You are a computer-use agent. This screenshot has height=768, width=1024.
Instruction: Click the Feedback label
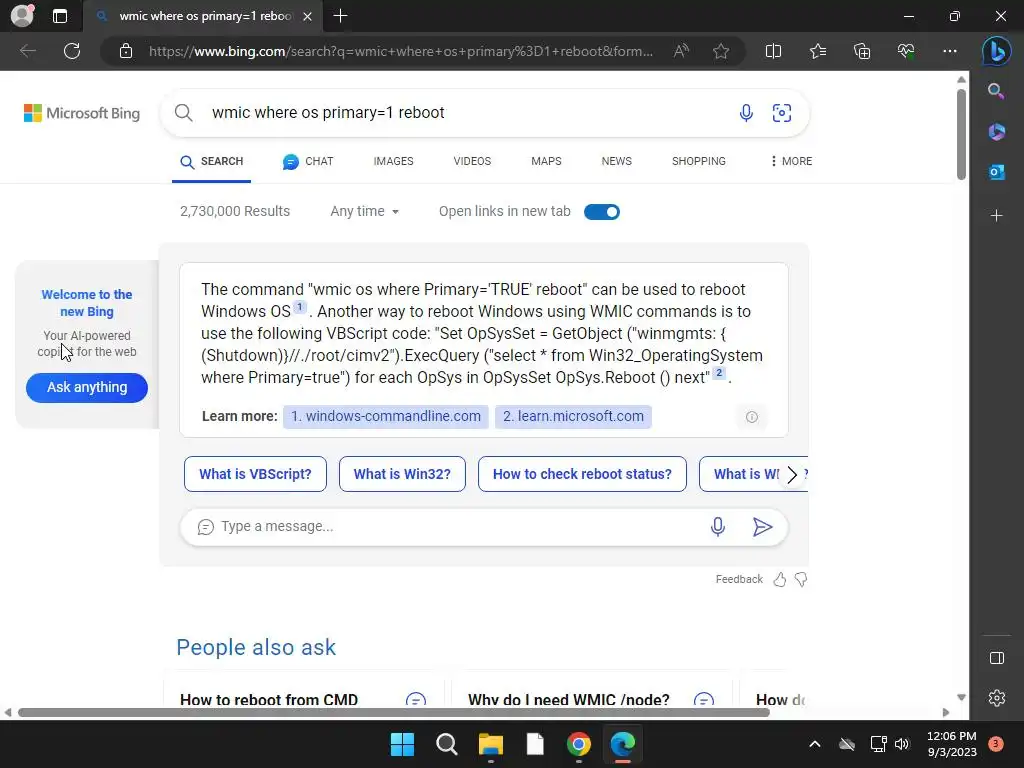(x=739, y=579)
